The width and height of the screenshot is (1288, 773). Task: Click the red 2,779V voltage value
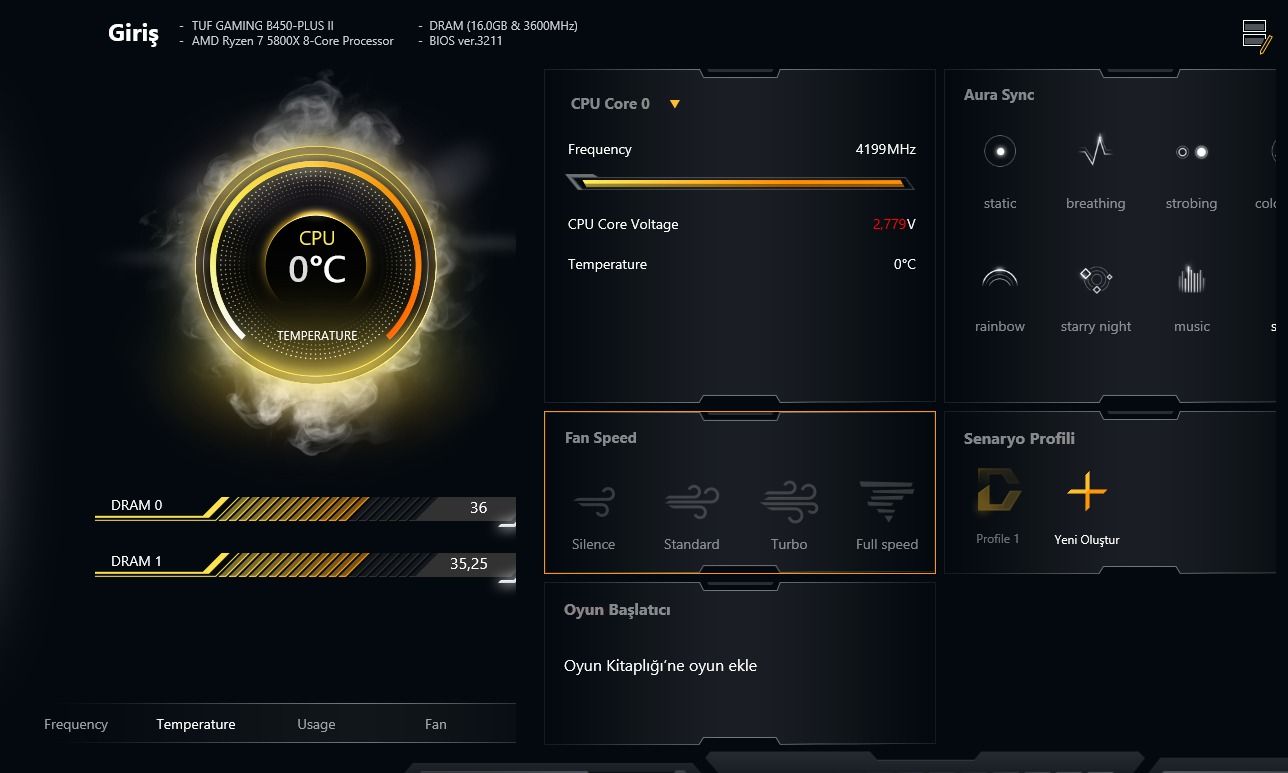coord(894,224)
